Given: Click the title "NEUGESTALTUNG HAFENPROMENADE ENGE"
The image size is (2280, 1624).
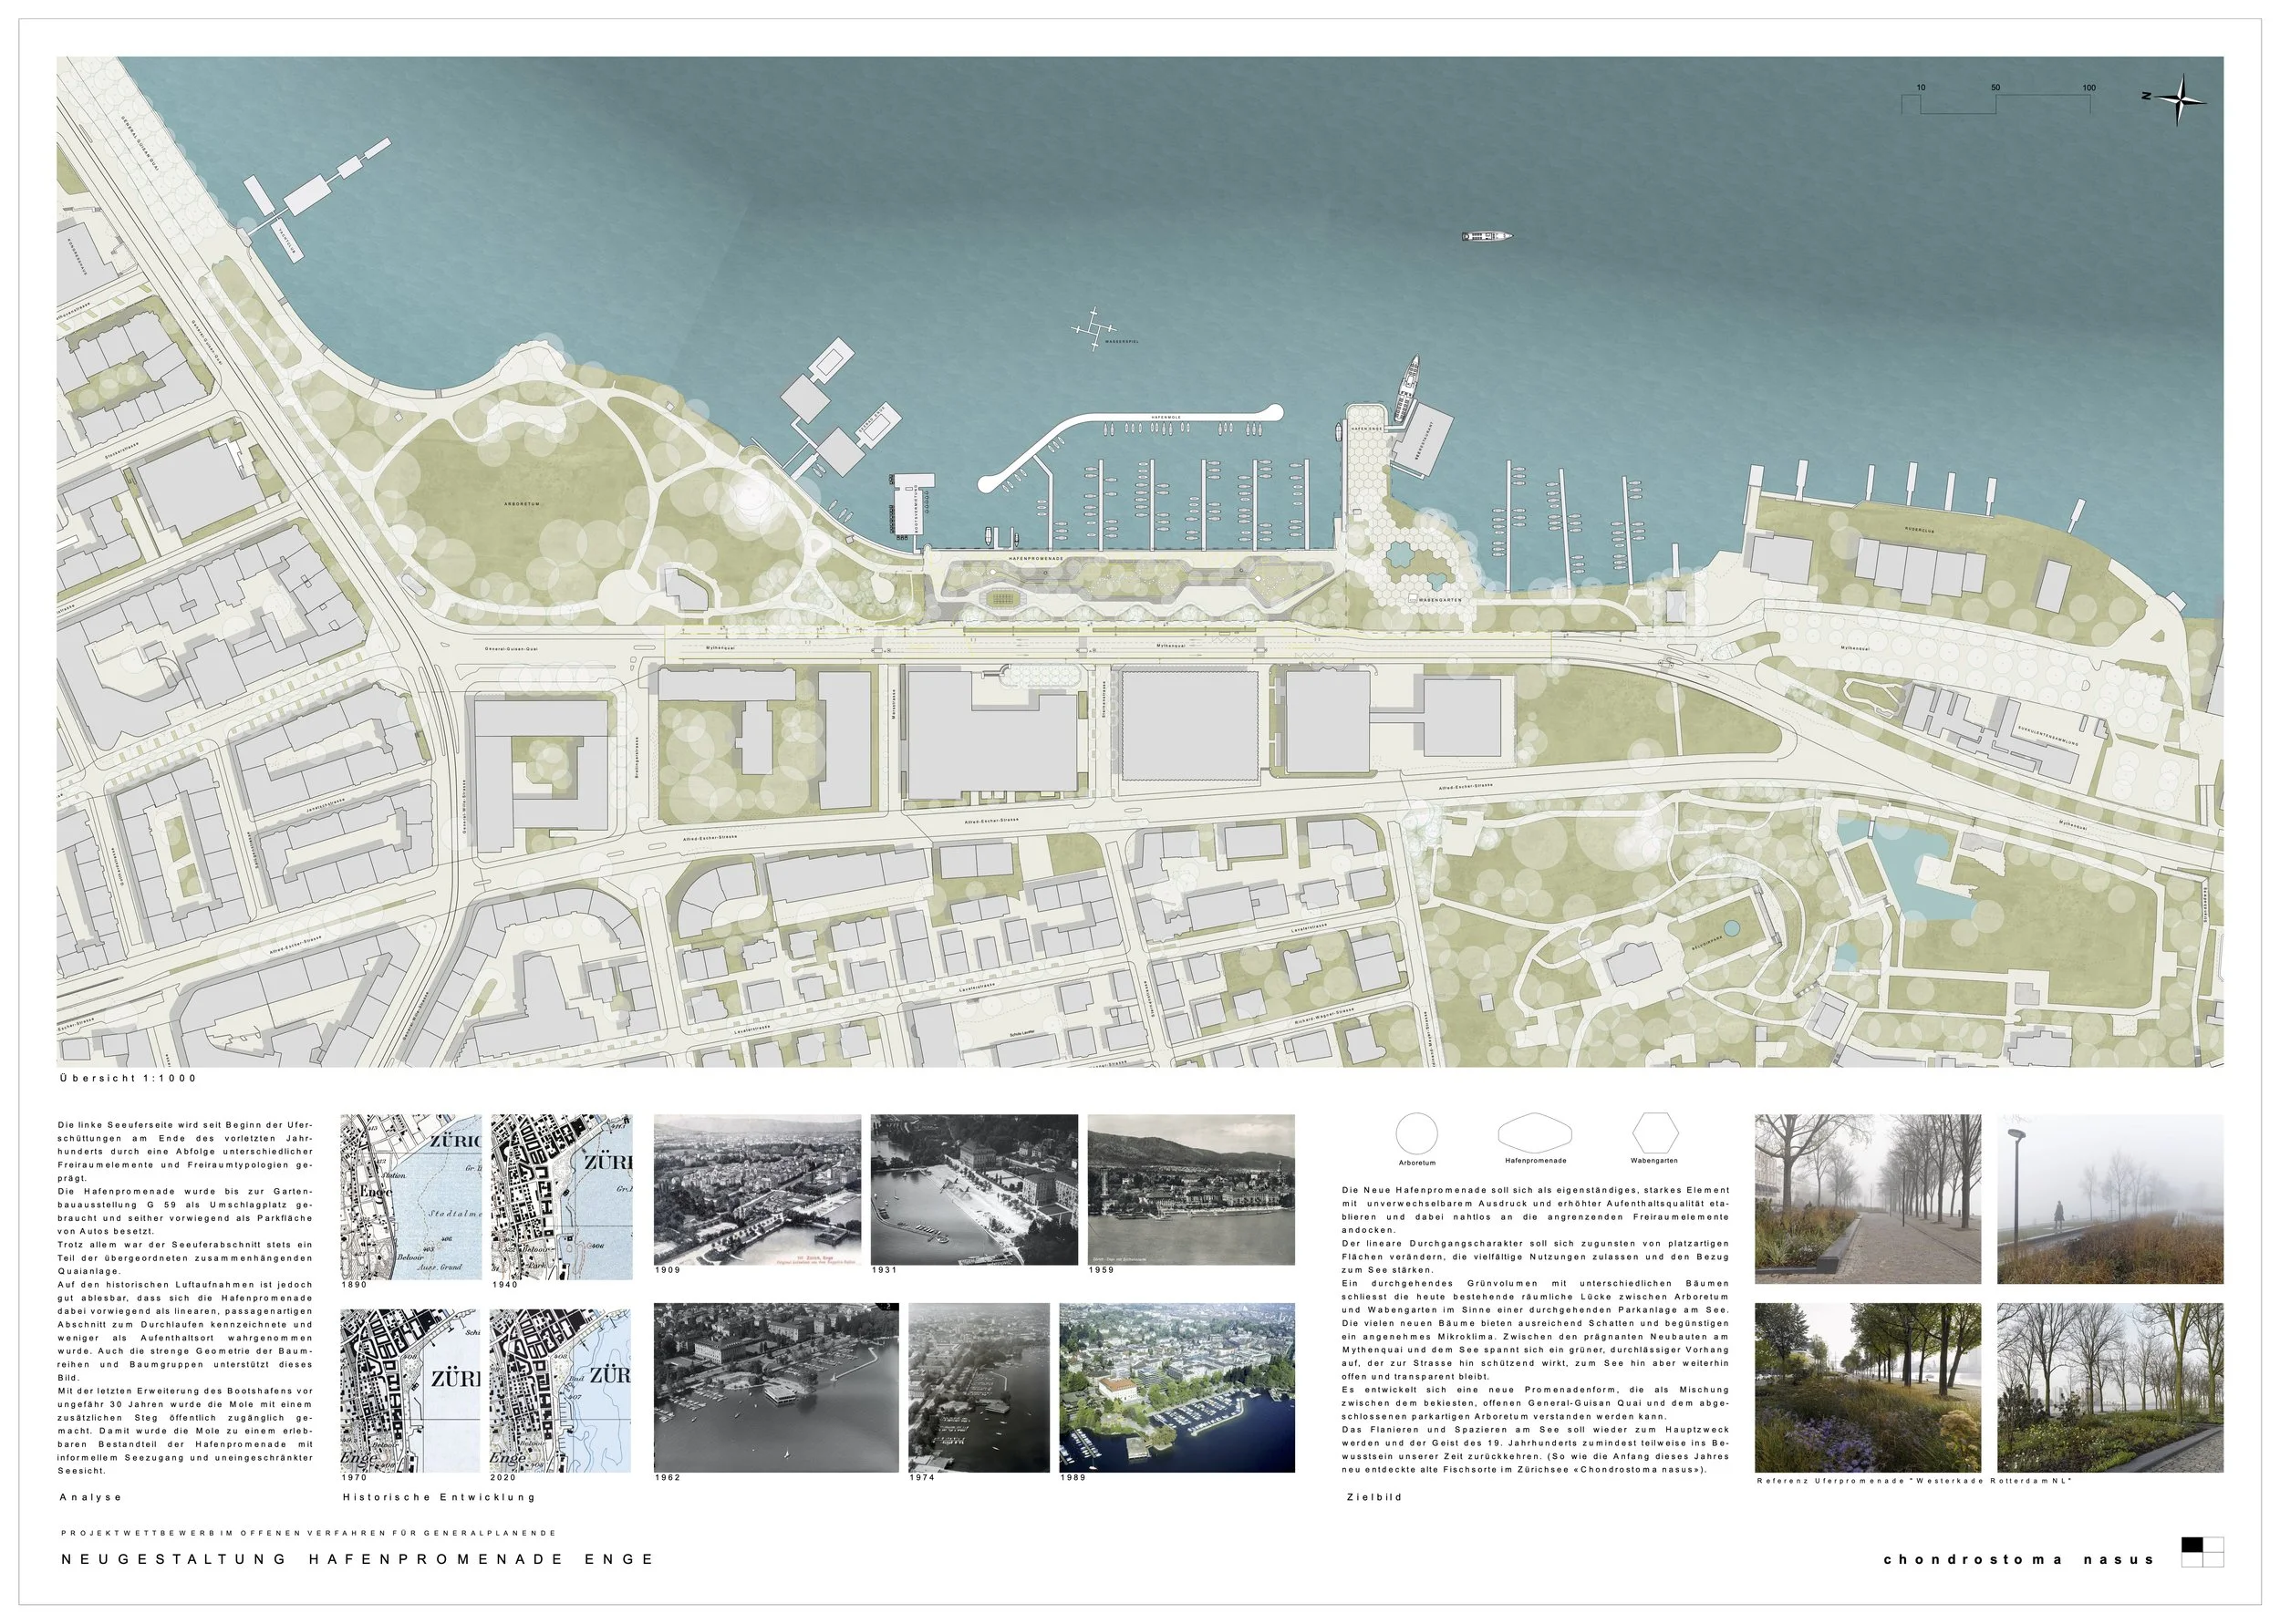Looking at the screenshot, I should (x=358, y=1559).
